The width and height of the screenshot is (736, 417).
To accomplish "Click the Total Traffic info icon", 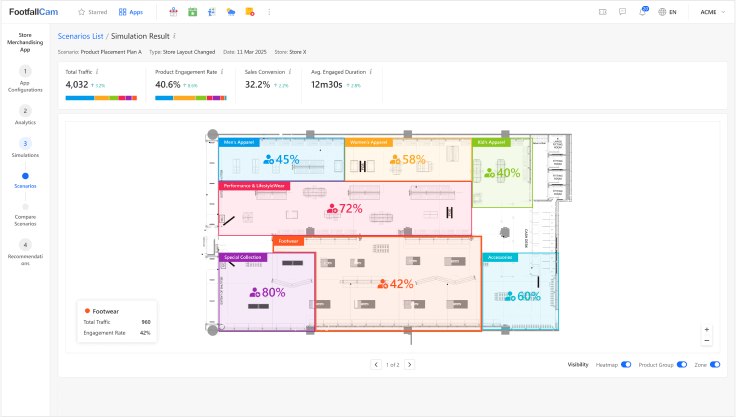I will (97, 72).
